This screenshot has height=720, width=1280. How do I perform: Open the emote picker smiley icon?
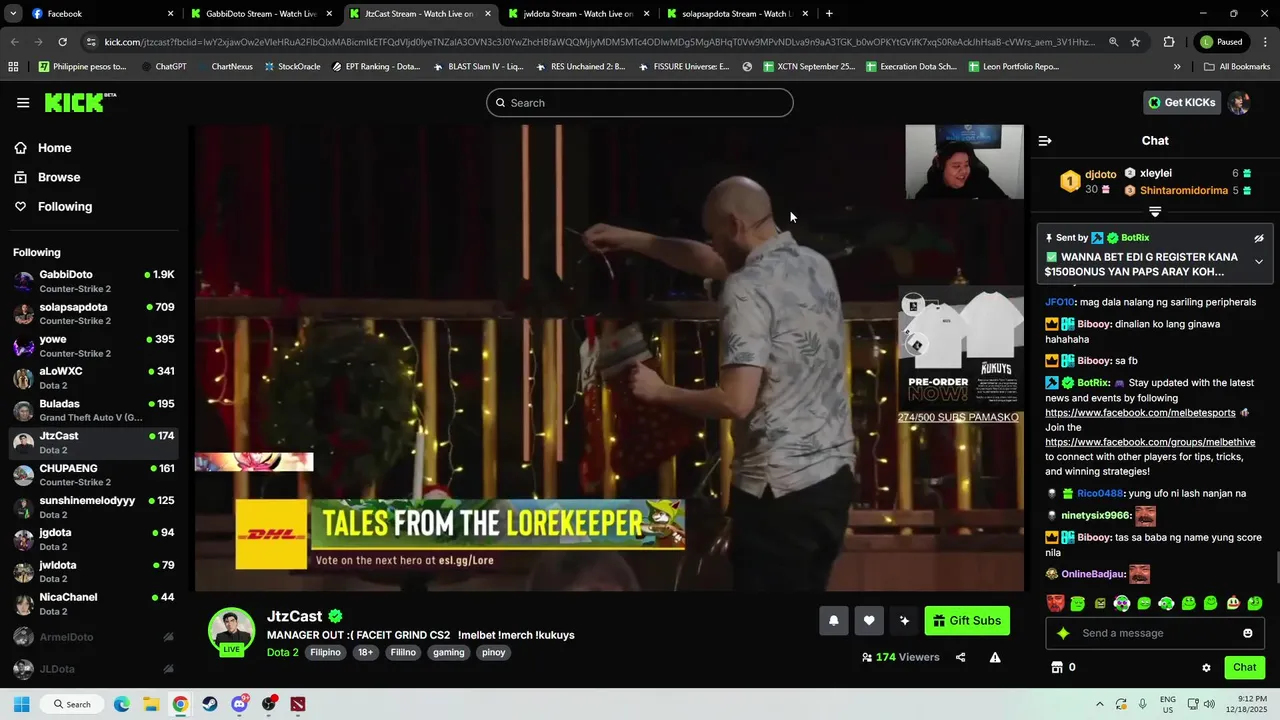tap(1247, 633)
